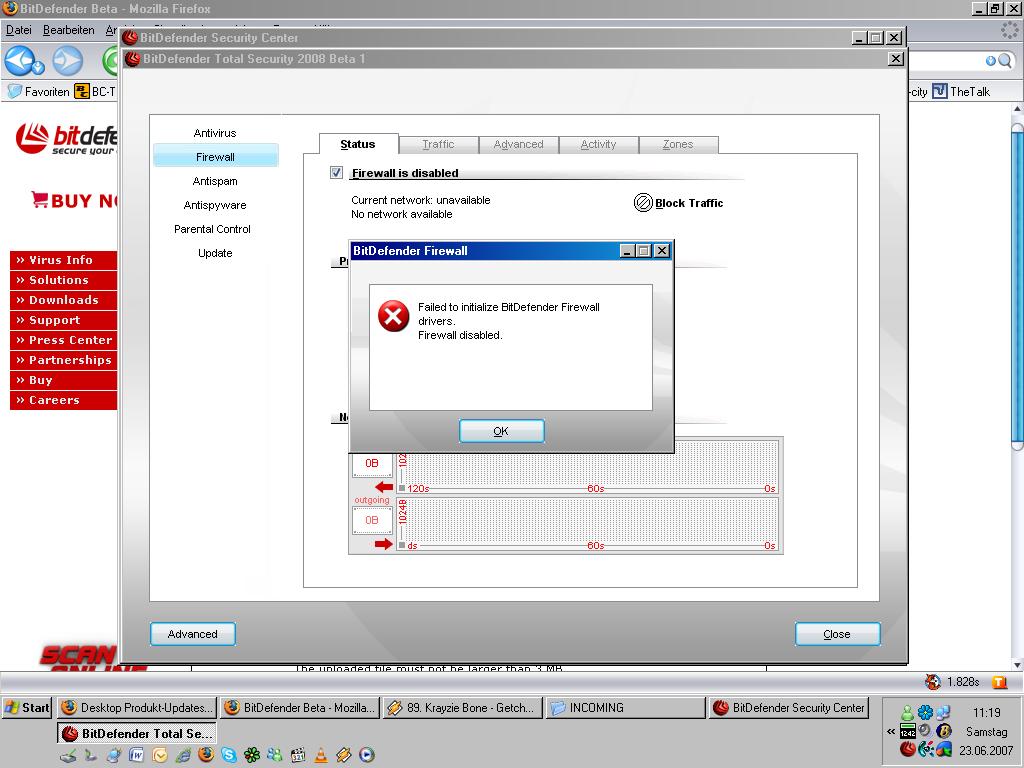This screenshot has width=1024, height=768.
Task: Click the Start button
Action: tap(27, 708)
